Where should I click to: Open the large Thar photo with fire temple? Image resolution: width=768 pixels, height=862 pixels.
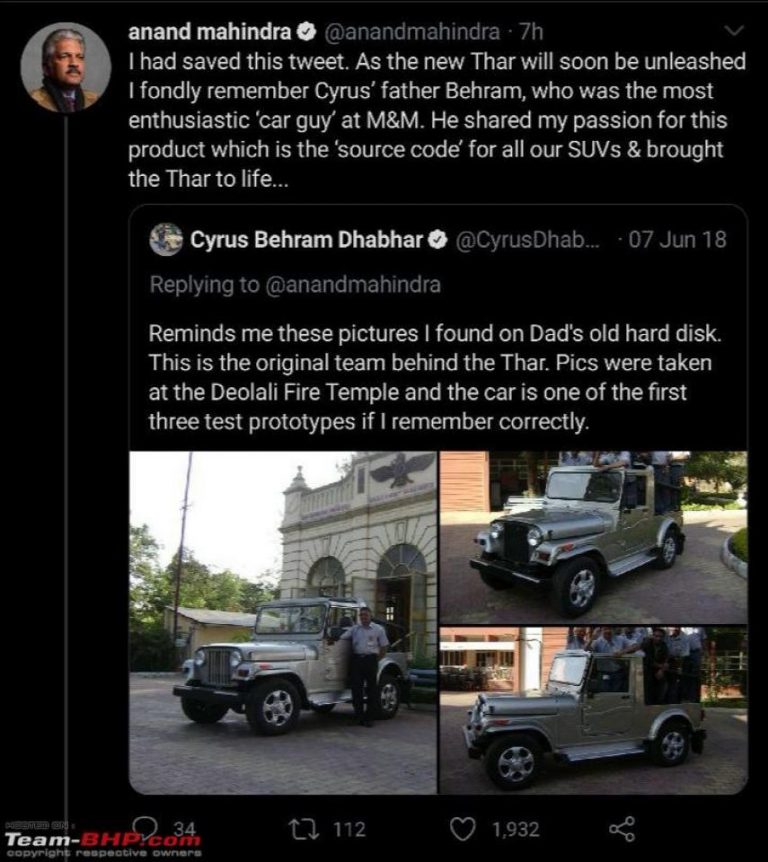tap(283, 622)
